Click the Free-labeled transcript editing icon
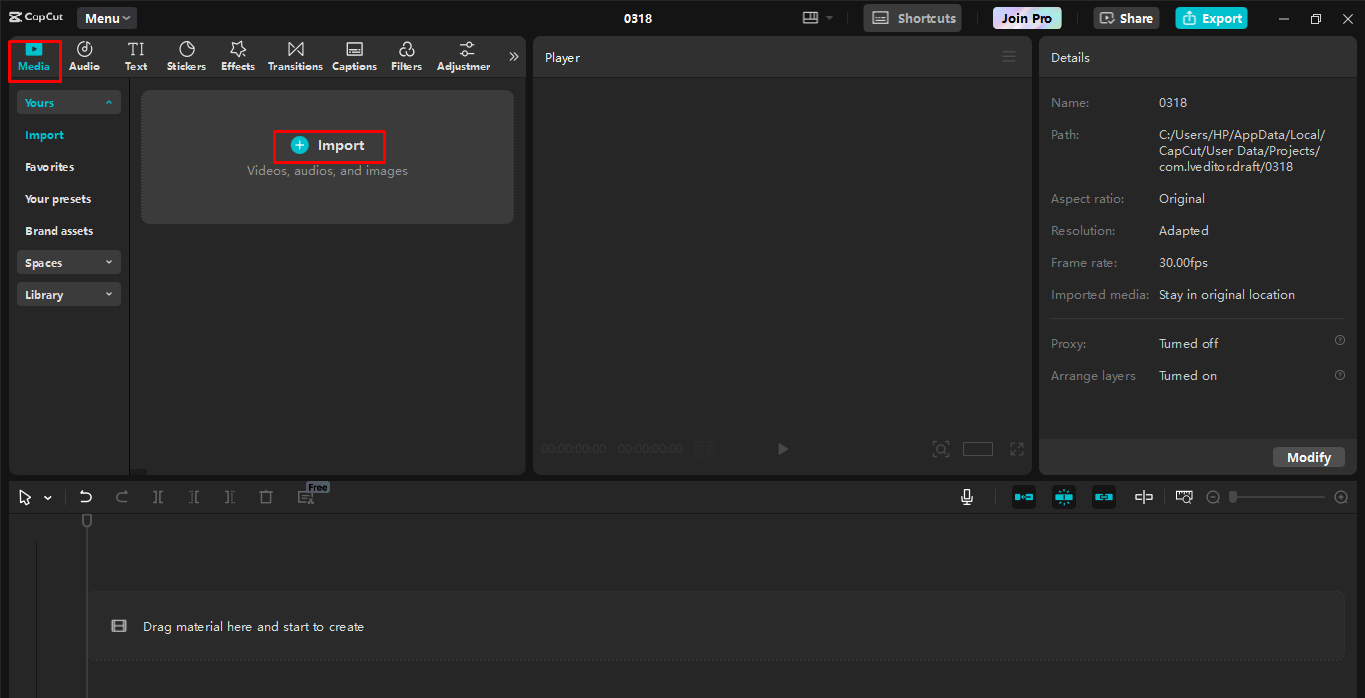Screen dimensions: 1365x698 [x=307, y=497]
